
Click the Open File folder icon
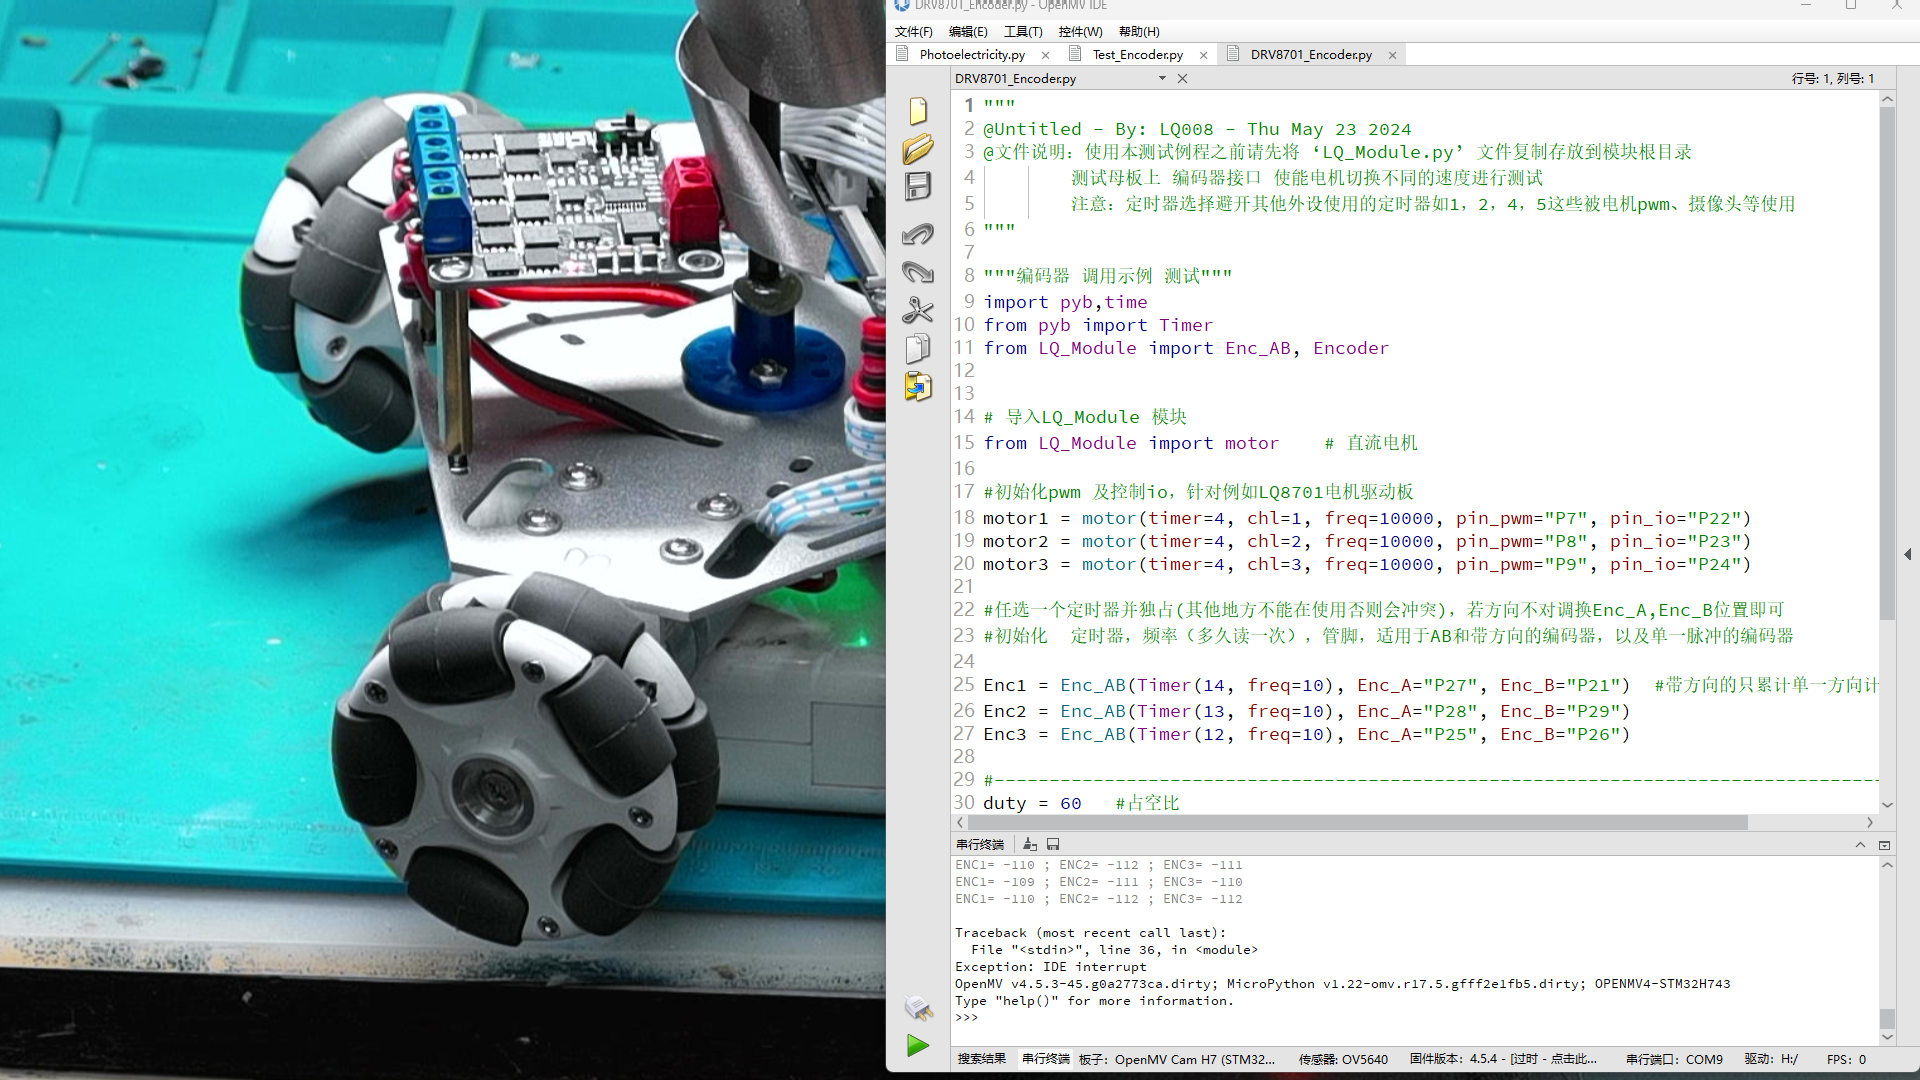tap(918, 148)
